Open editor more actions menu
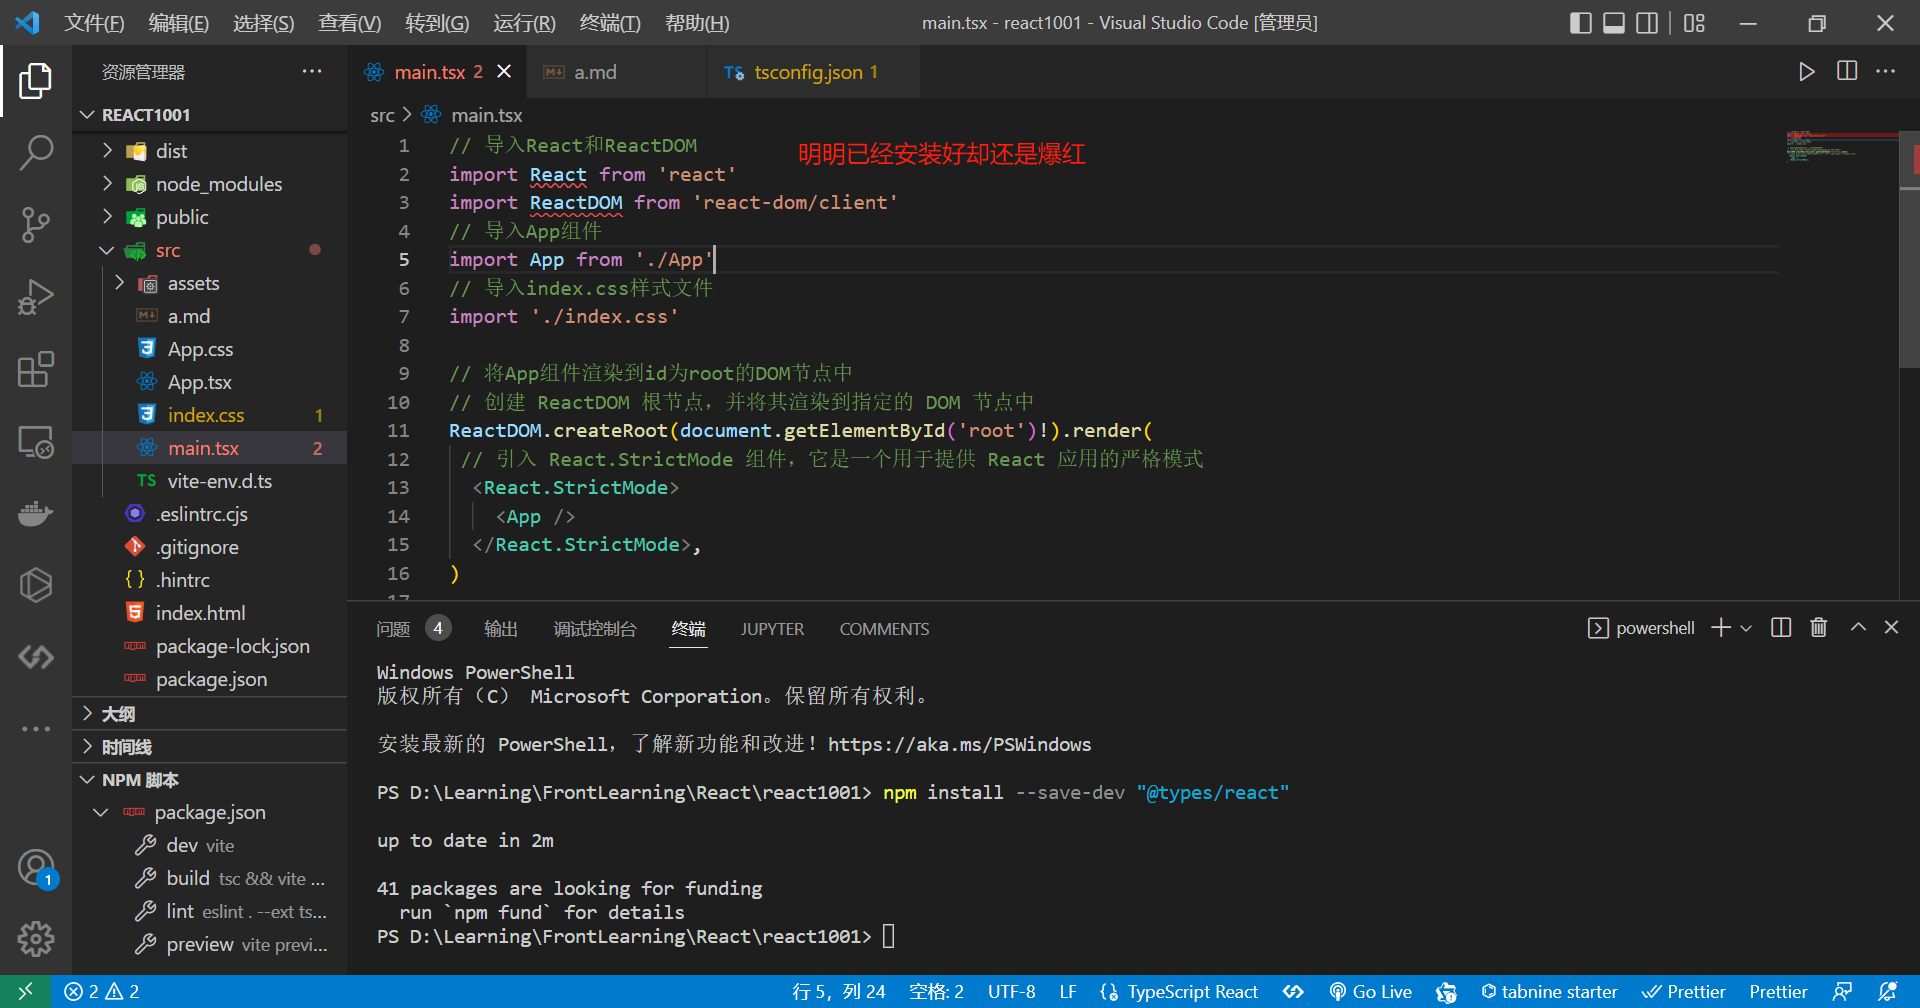This screenshot has height=1008, width=1920. 1886,71
